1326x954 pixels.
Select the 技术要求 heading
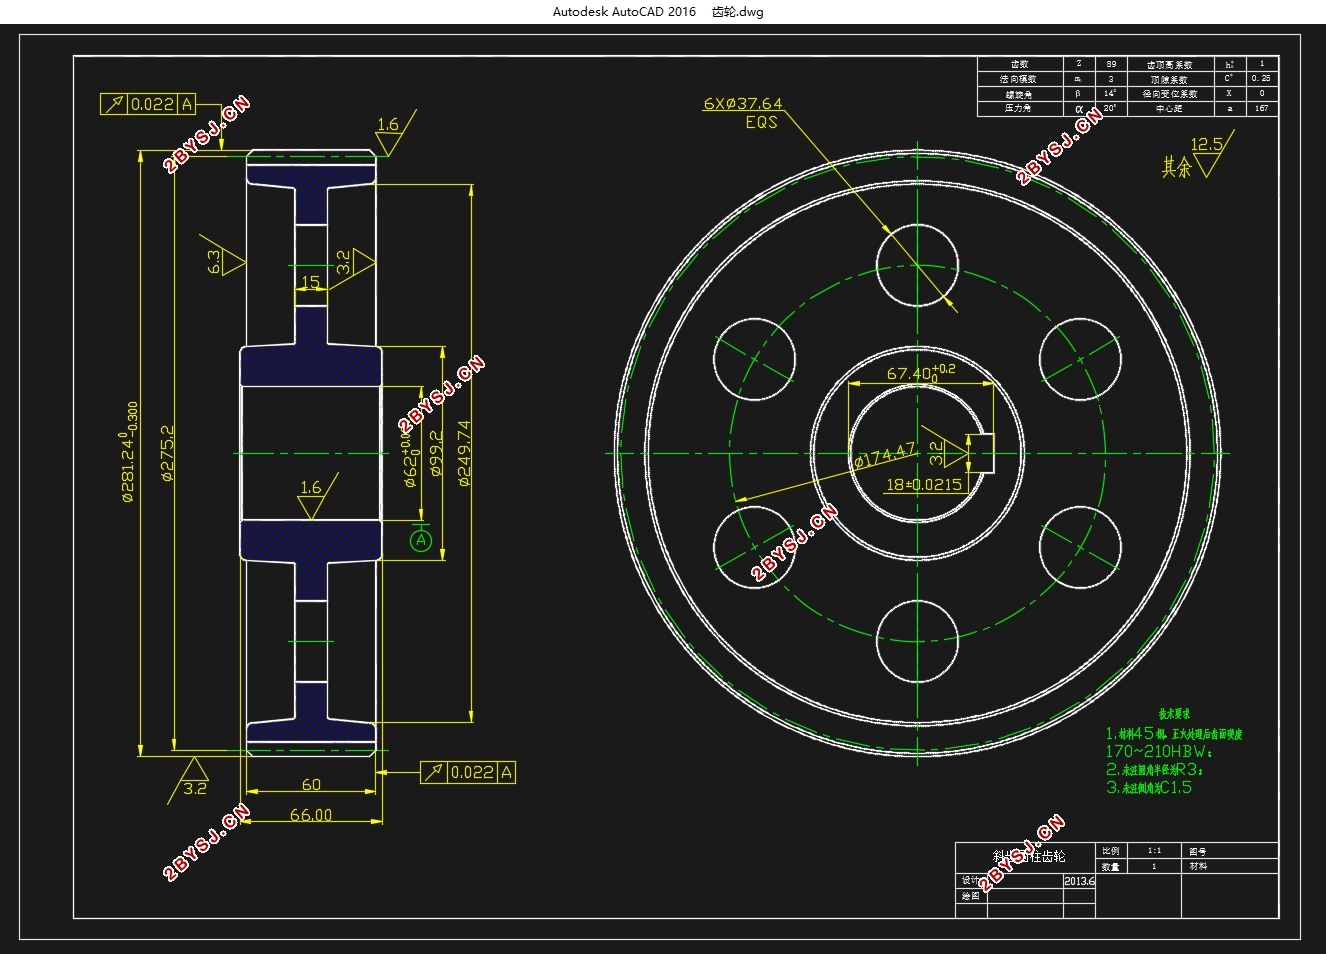coord(1174,714)
